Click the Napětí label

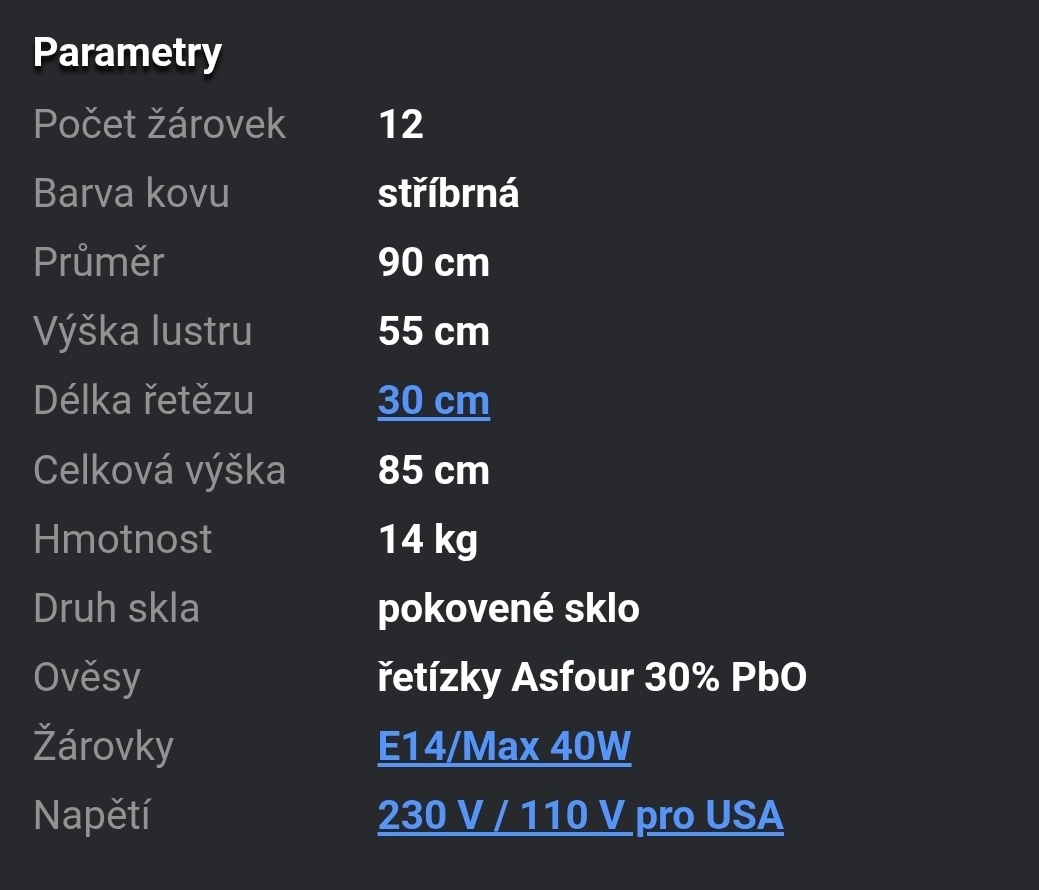coord(91,816)
